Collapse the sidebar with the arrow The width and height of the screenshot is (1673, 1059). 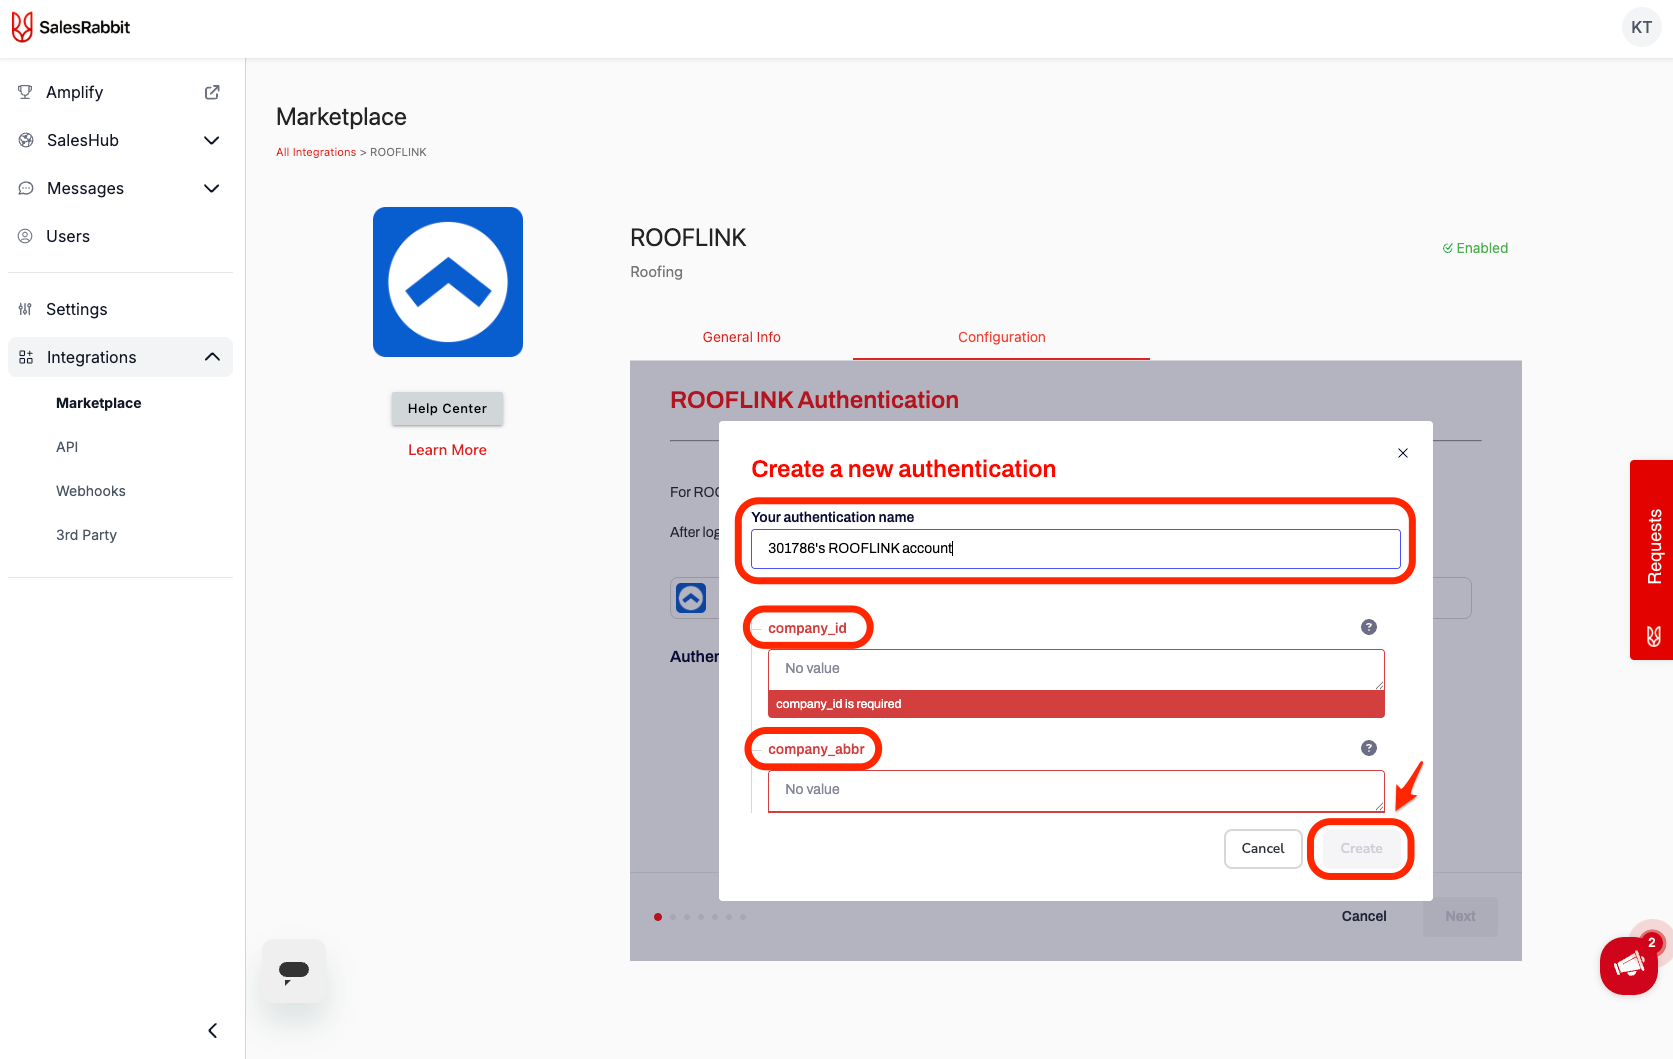212,1030
